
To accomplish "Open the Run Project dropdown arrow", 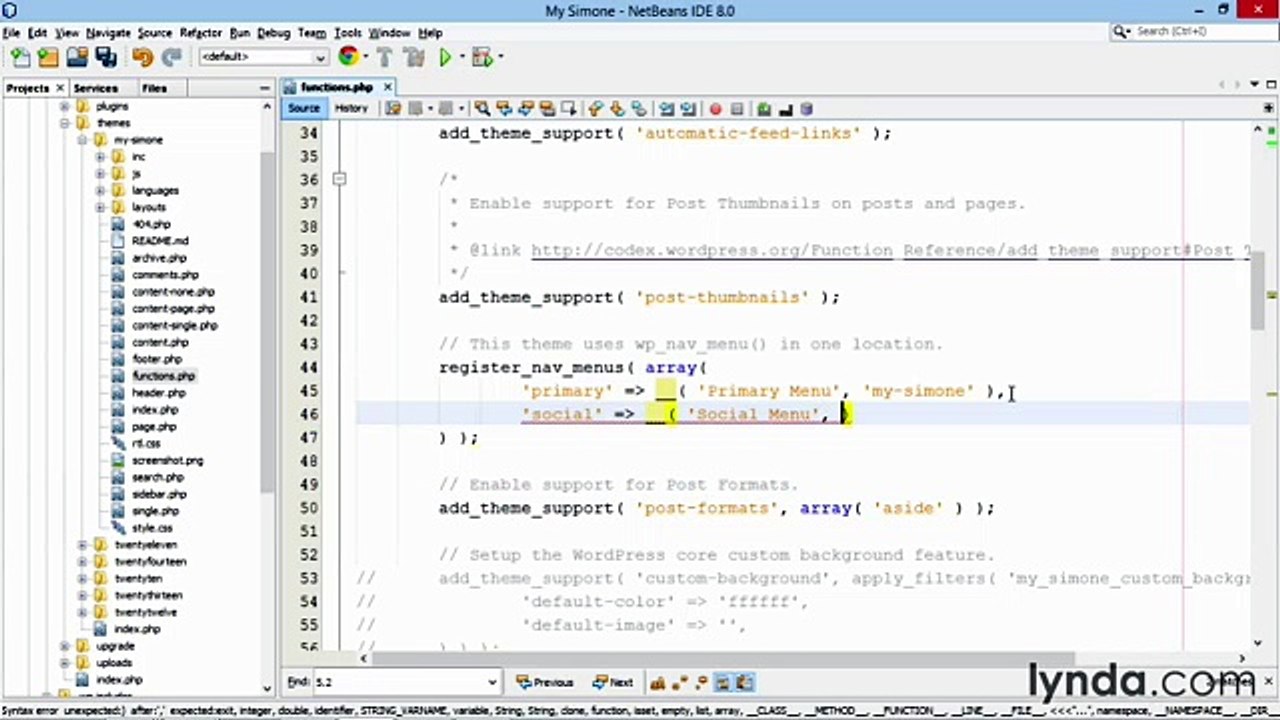I will [460, 57].
